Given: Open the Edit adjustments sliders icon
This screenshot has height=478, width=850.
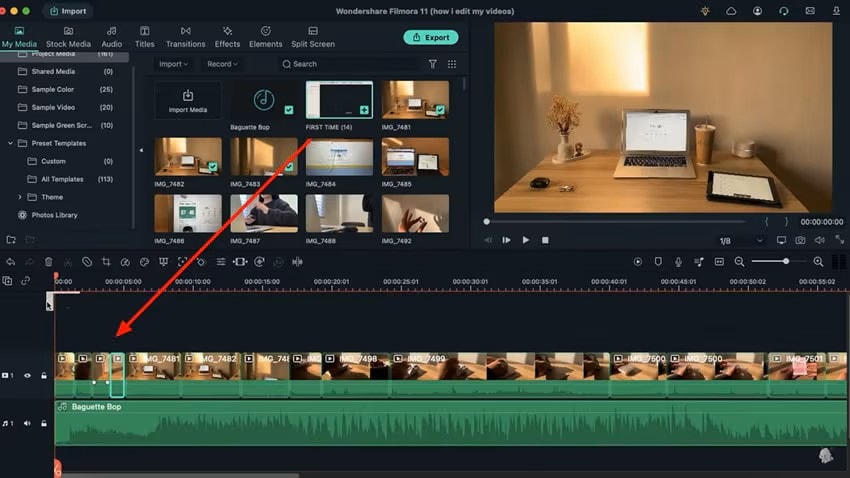Looking at the screenshot, I should (x=221, y=262).
